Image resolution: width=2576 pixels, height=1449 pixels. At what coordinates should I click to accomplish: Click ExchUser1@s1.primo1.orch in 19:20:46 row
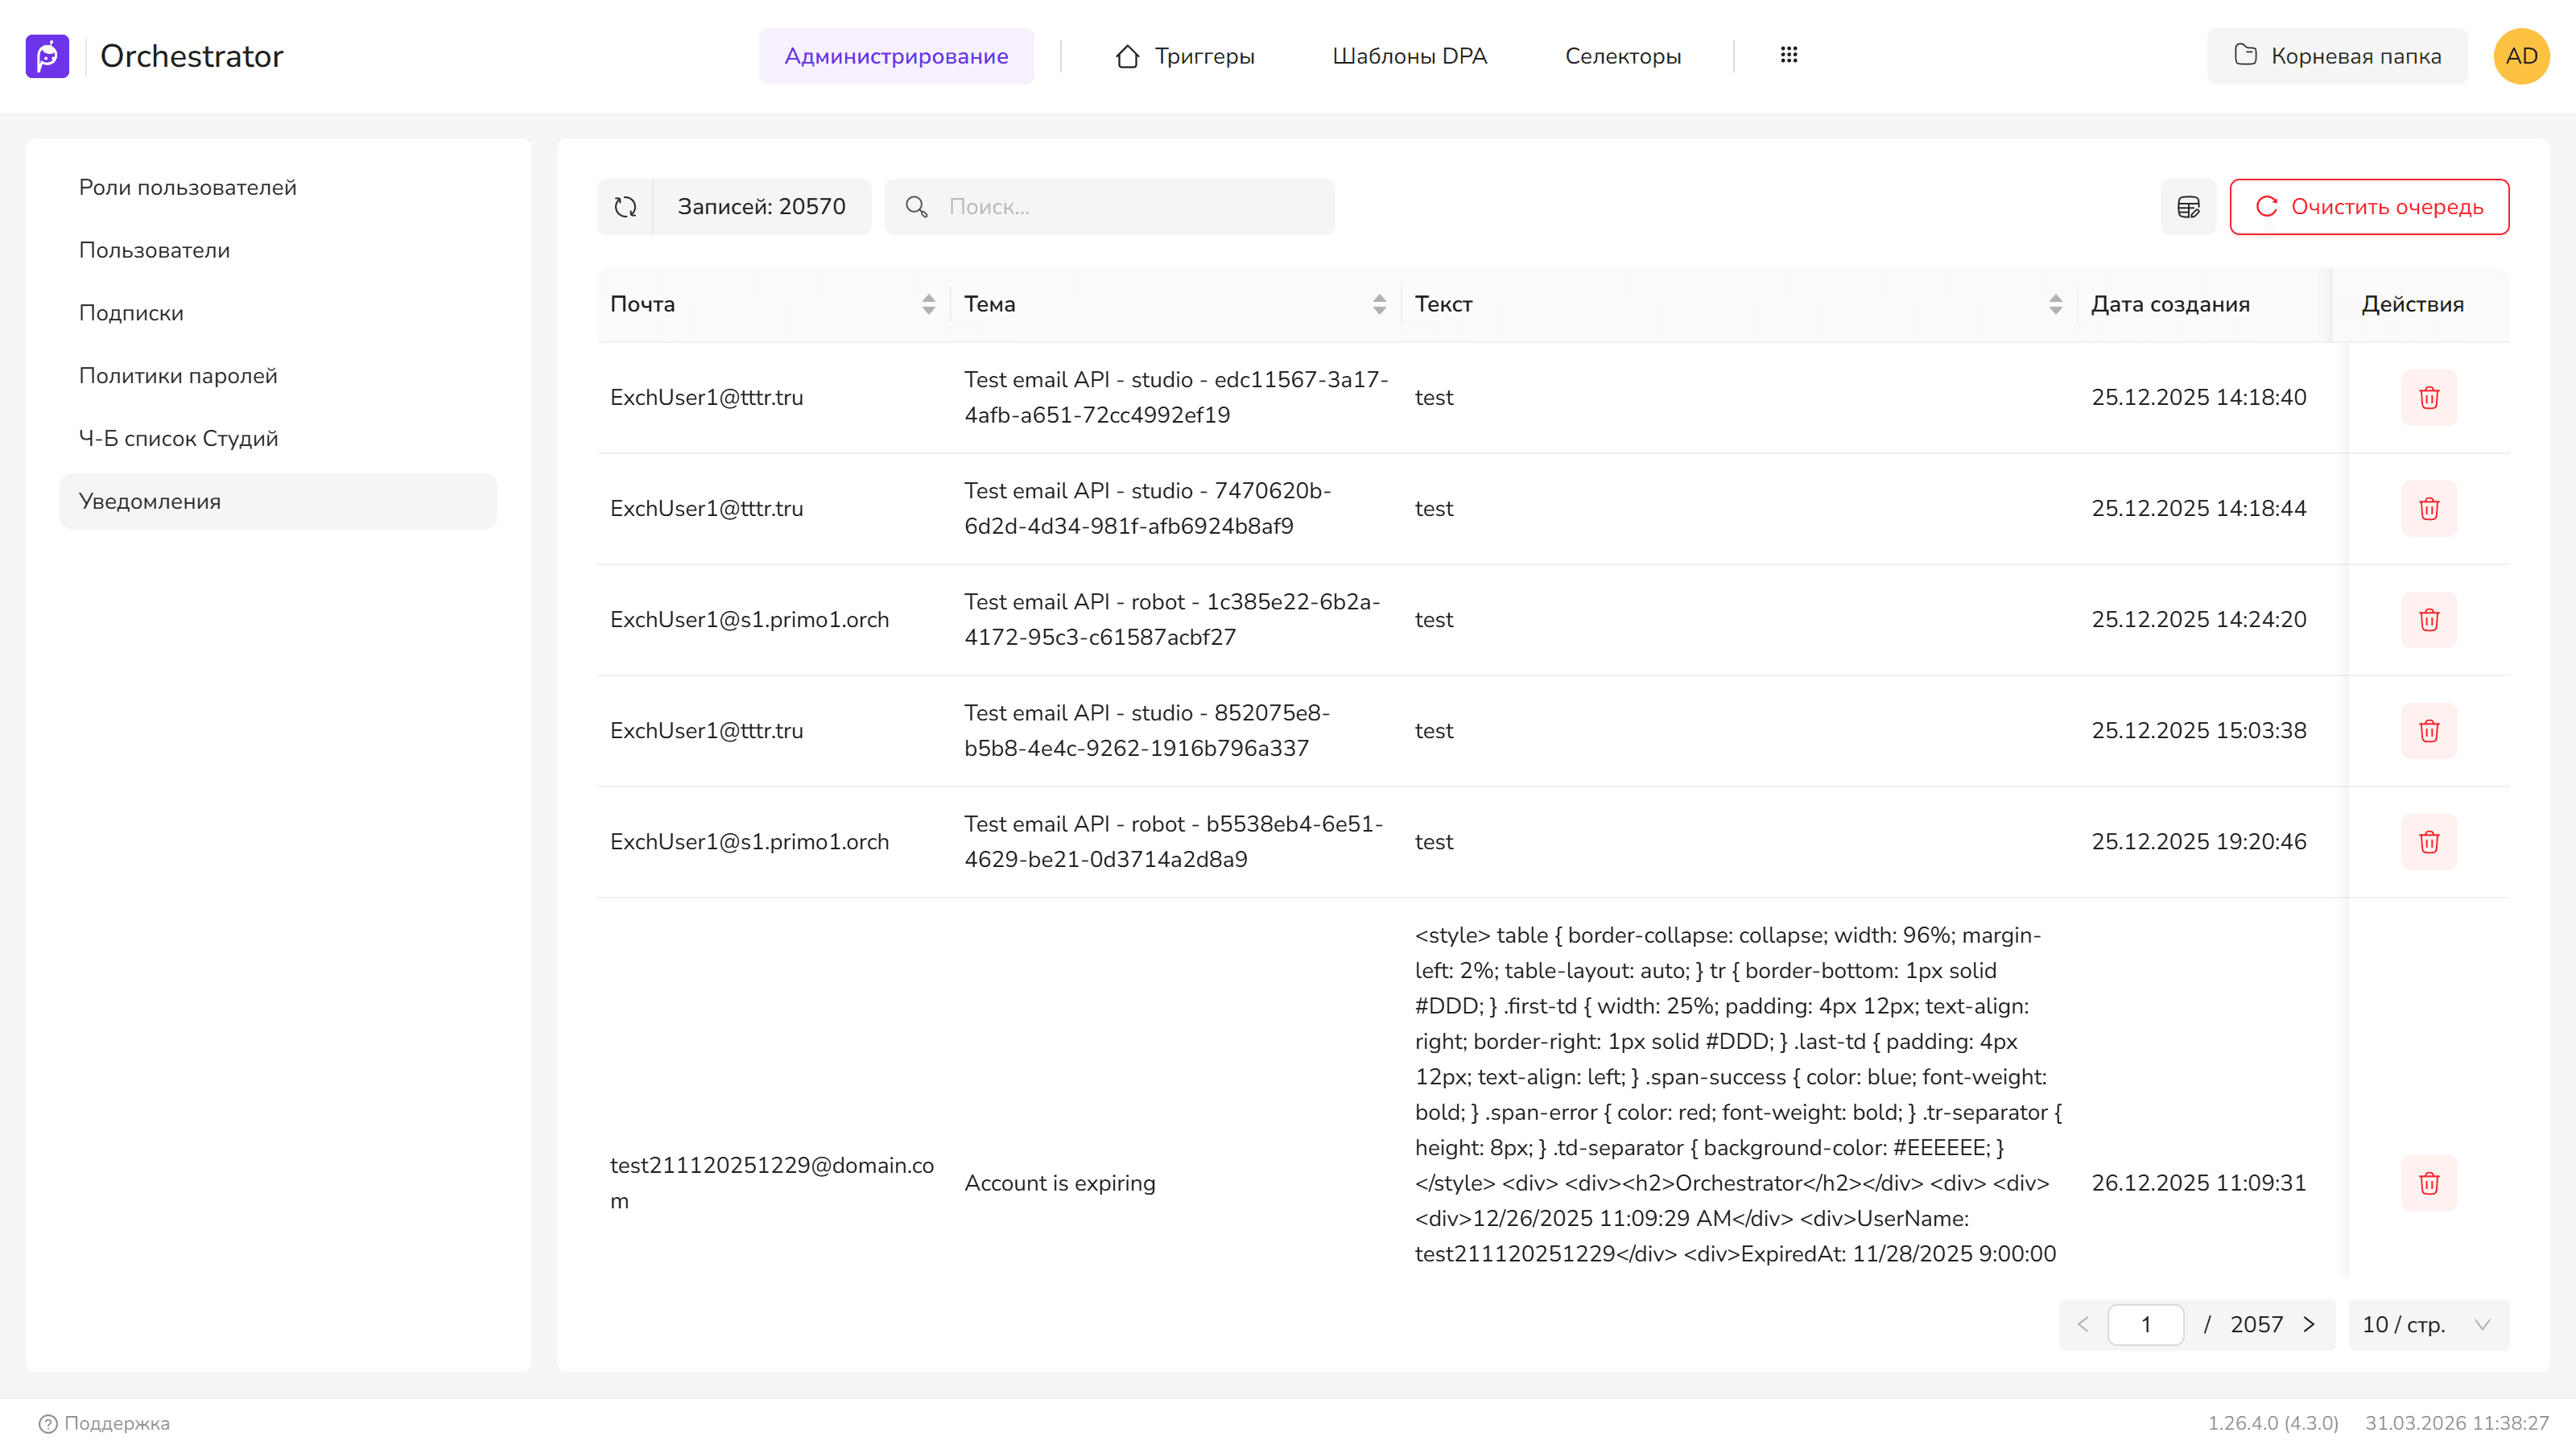click(750, 842)
